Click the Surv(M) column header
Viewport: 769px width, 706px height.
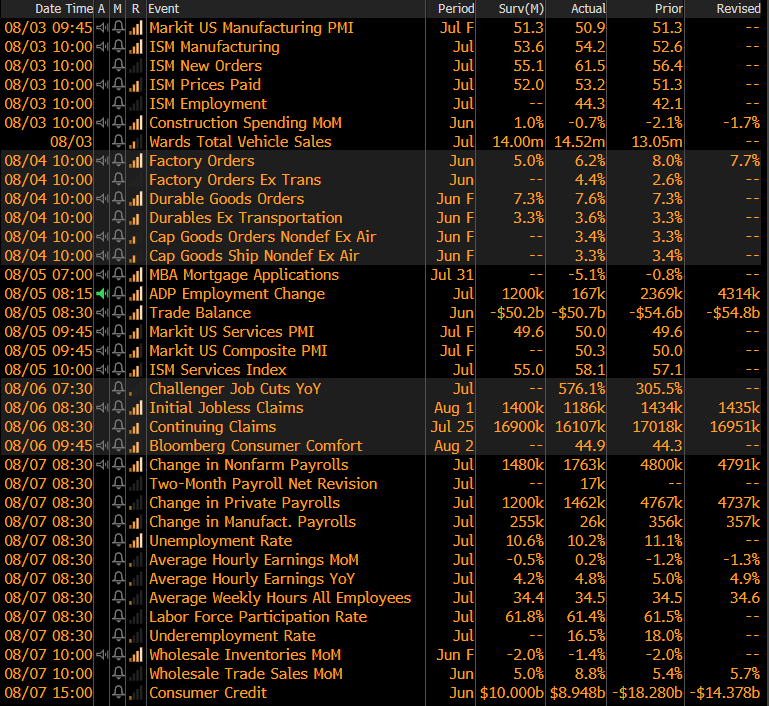tap(521, 9)
